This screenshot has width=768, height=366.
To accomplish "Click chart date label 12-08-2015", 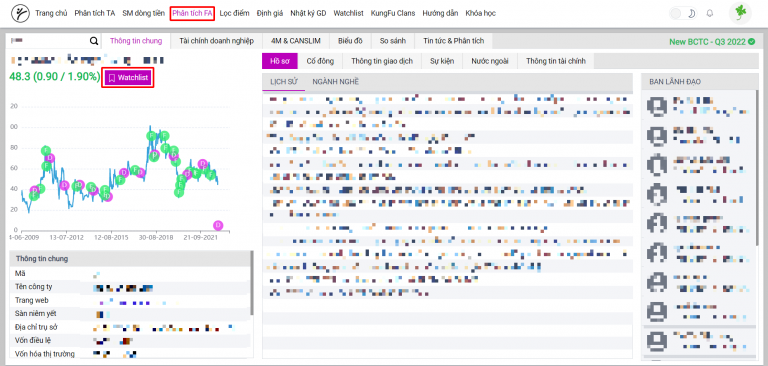I will click(111, 237).
